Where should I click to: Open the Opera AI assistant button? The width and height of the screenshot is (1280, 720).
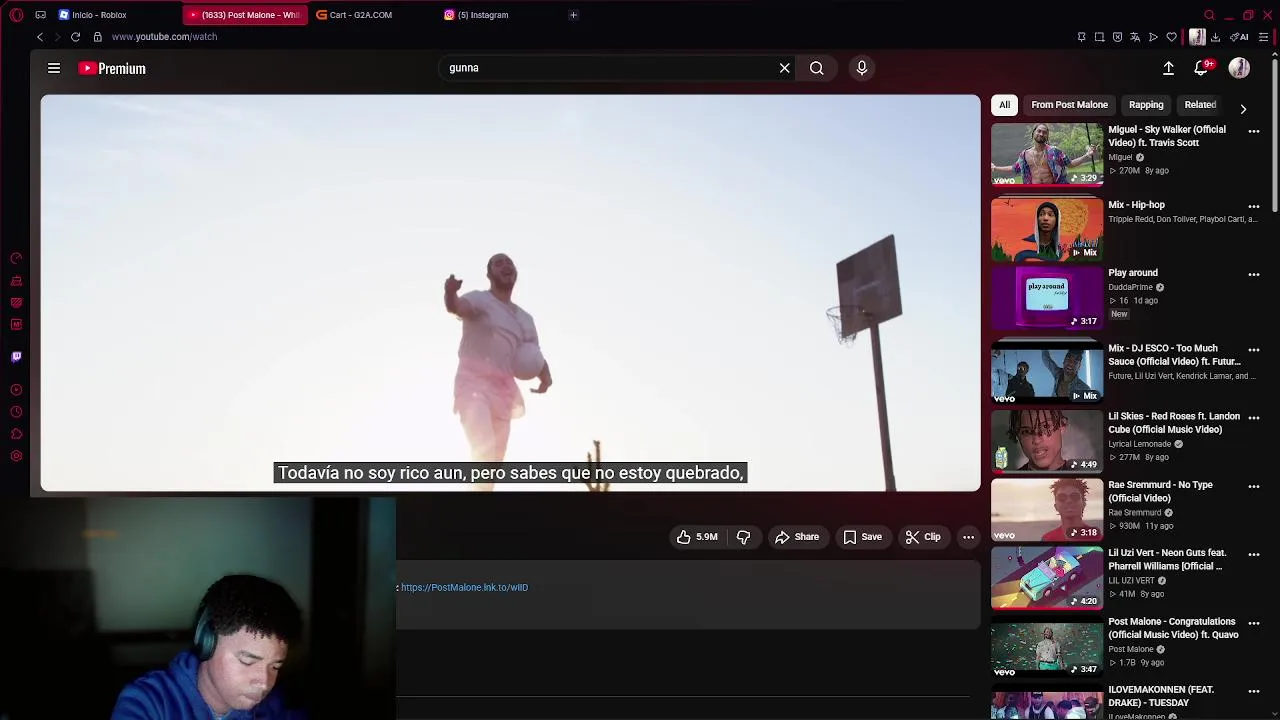click(x=1240, y=37)
